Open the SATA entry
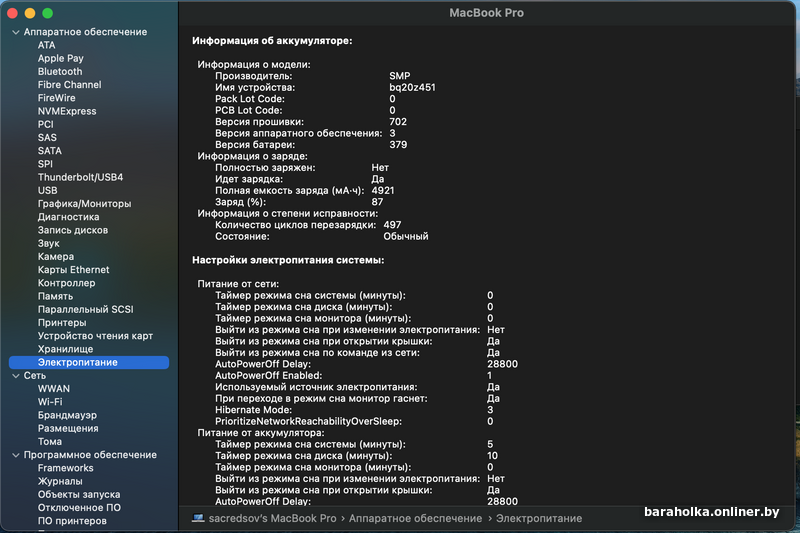This screenshot has width=800, height=533. coord(49,151)
